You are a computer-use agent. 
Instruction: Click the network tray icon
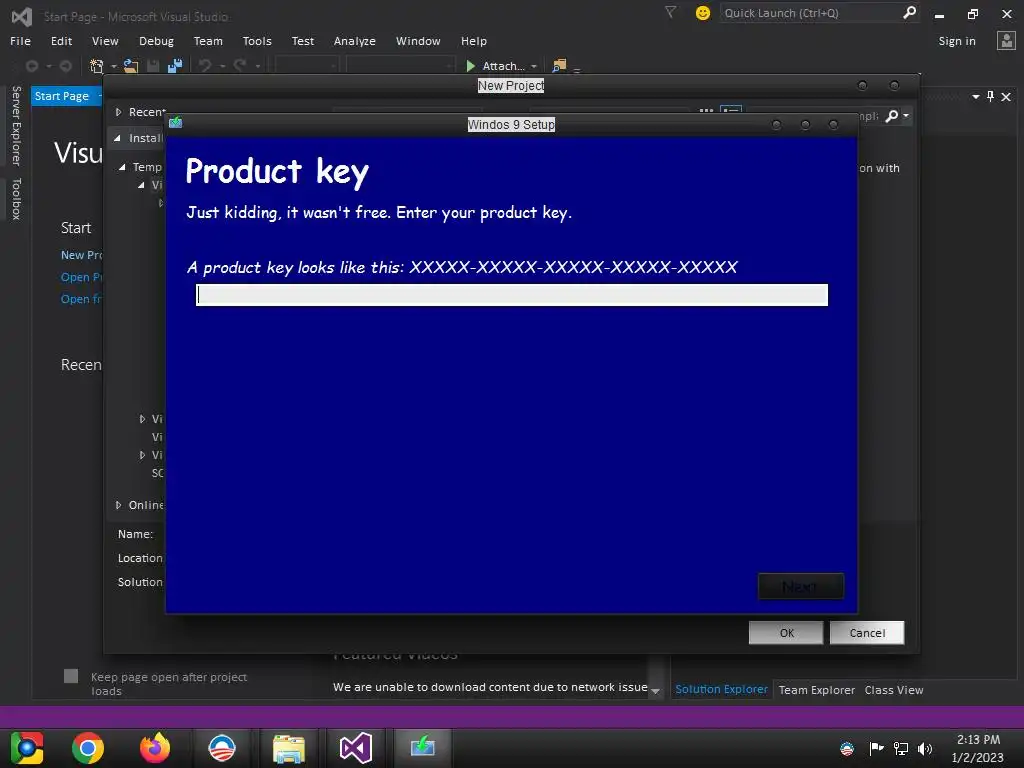[901, 748]
